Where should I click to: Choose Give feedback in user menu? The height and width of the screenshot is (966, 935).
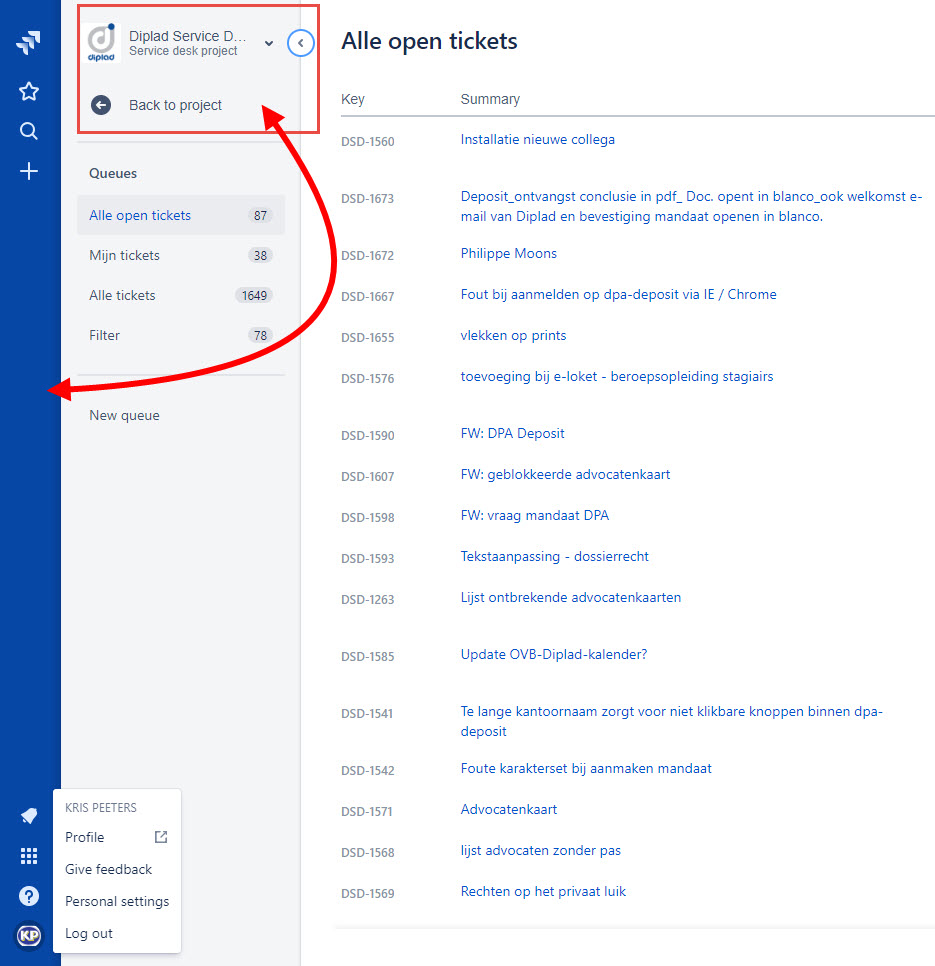(108, 869)
